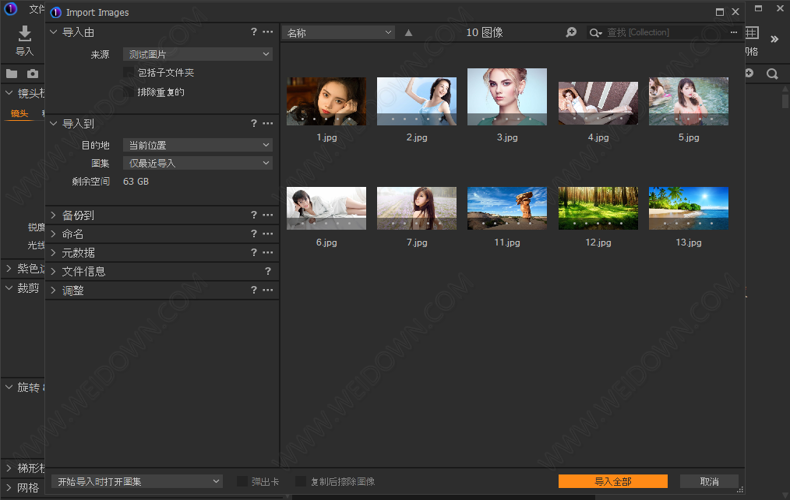This screenshot has height=500, width=790.
Task: Open the Capture camera tool tab
Action: pos(33,74)
